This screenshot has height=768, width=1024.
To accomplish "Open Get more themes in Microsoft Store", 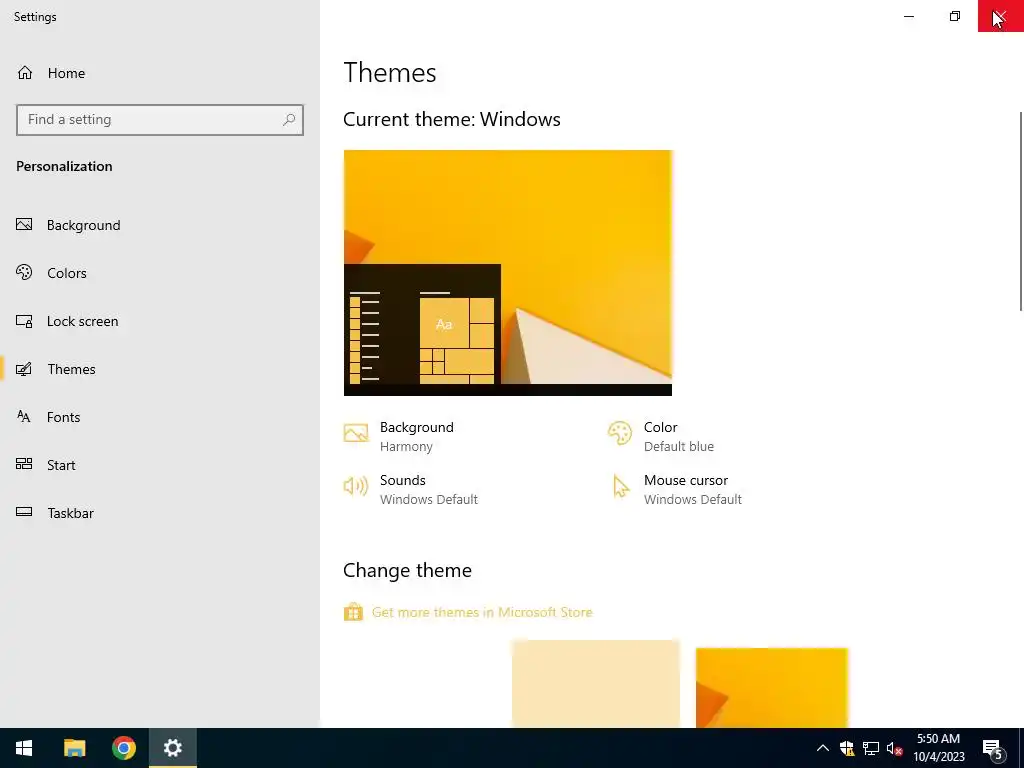I will click(x=482, y=613).
